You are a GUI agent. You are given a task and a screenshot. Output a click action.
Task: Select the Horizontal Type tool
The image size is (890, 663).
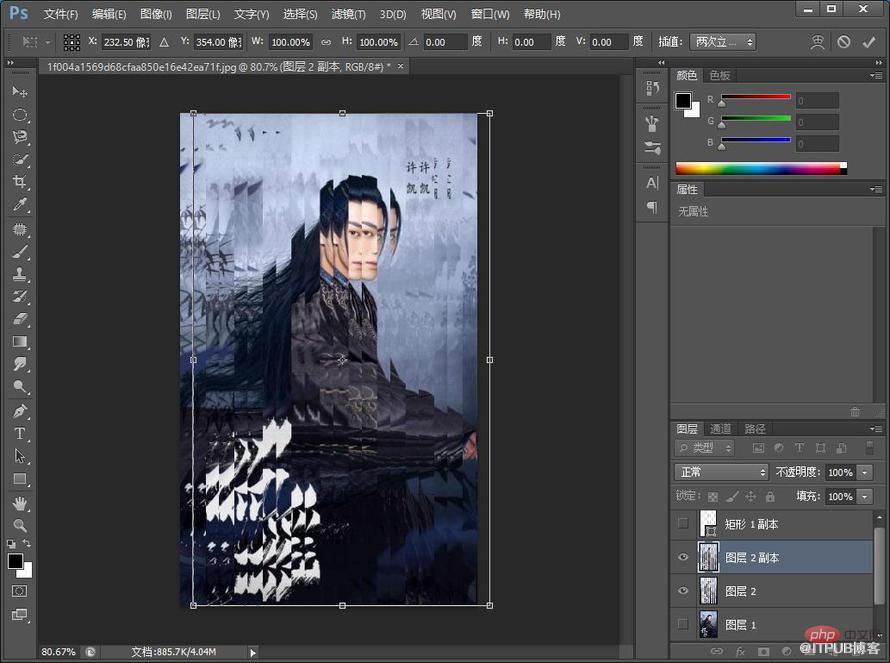click(20, 434)
